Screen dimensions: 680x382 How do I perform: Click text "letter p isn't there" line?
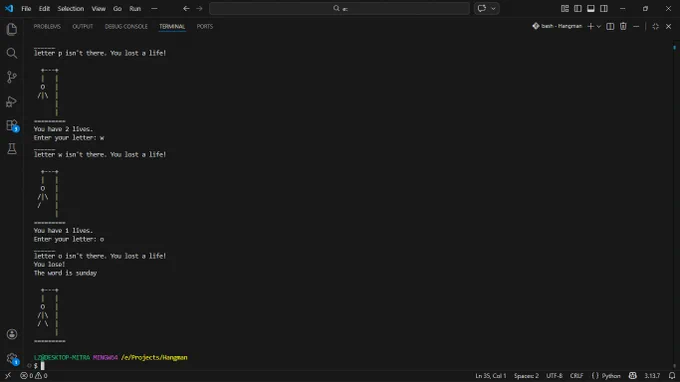(x=100, y=53)
